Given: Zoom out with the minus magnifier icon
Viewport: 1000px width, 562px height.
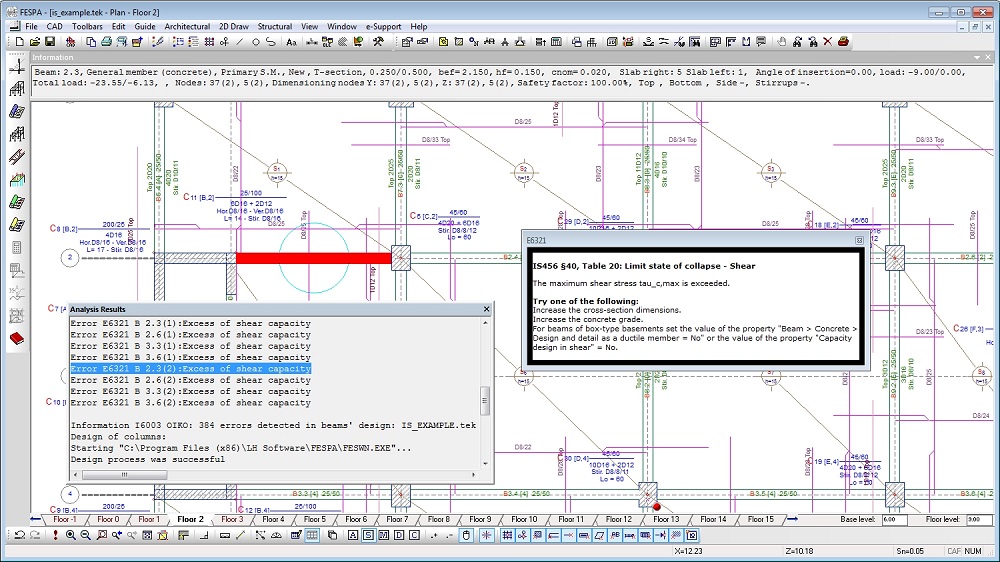Looking at the screenshot, I should tap(85, 535).
